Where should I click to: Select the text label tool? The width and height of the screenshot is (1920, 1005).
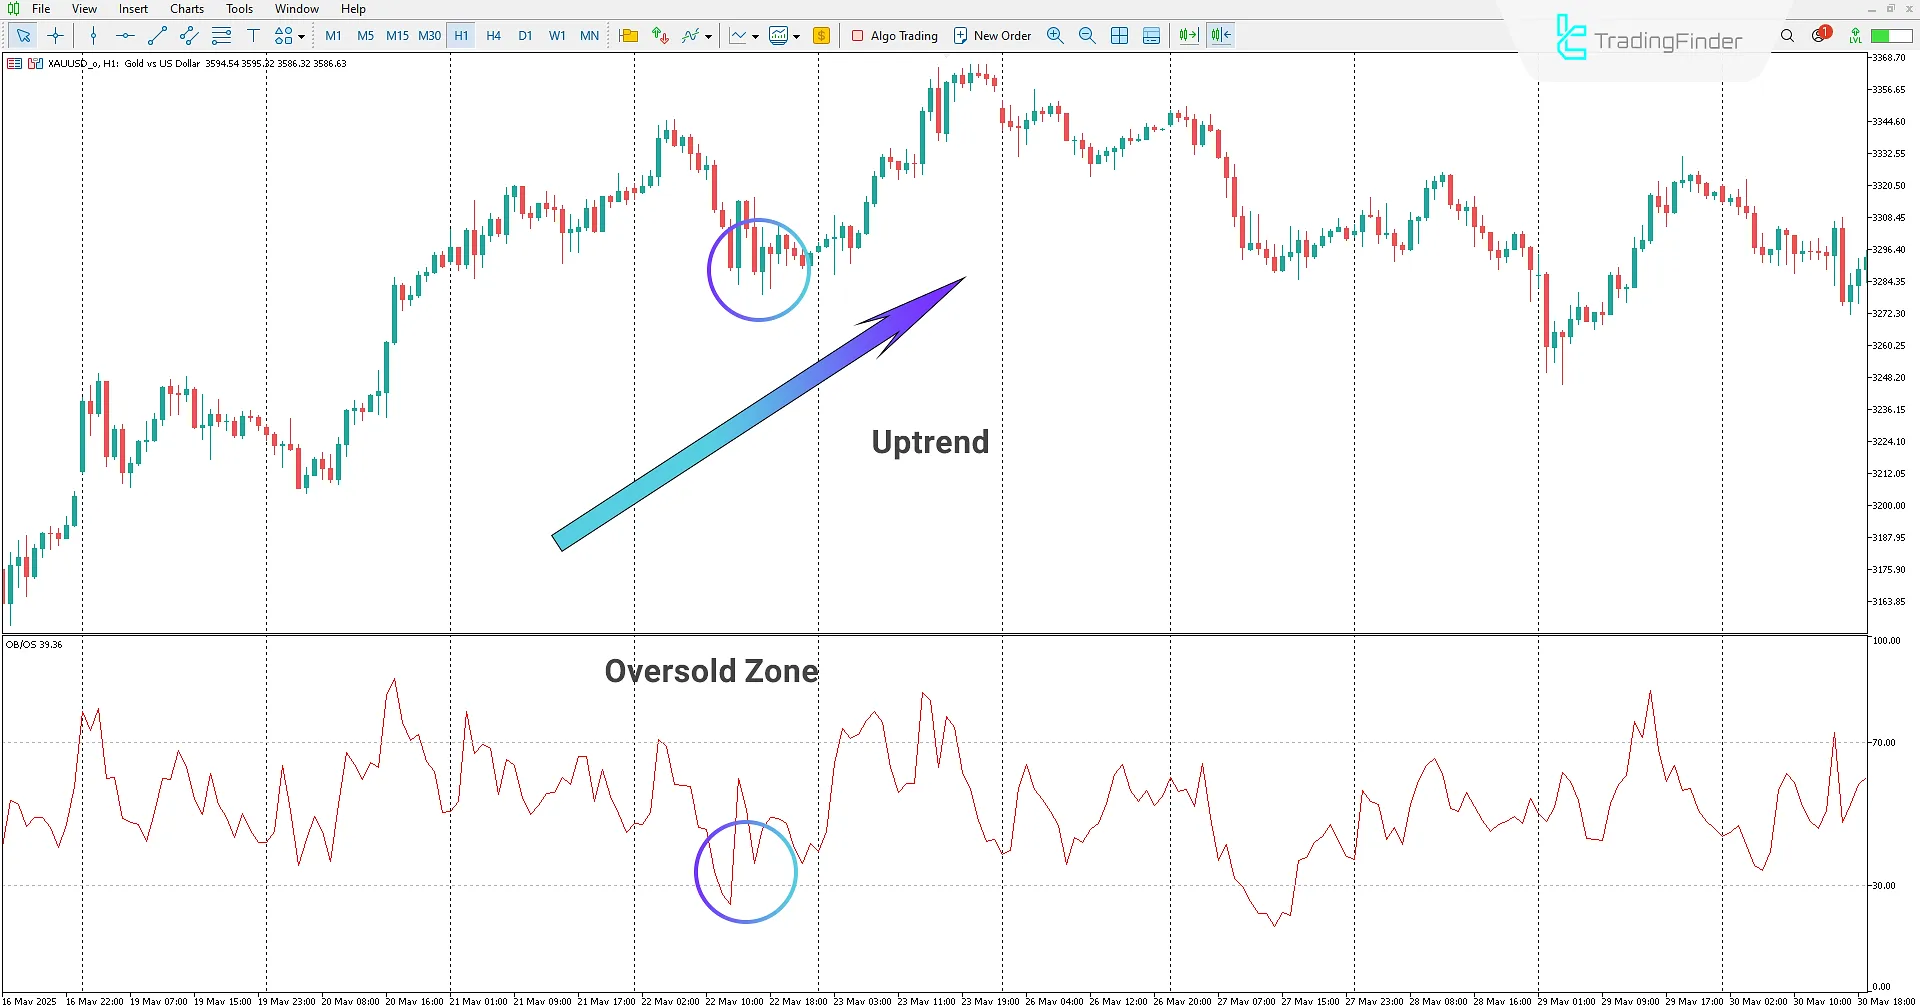pyautogui.click(x=253, y=36)
